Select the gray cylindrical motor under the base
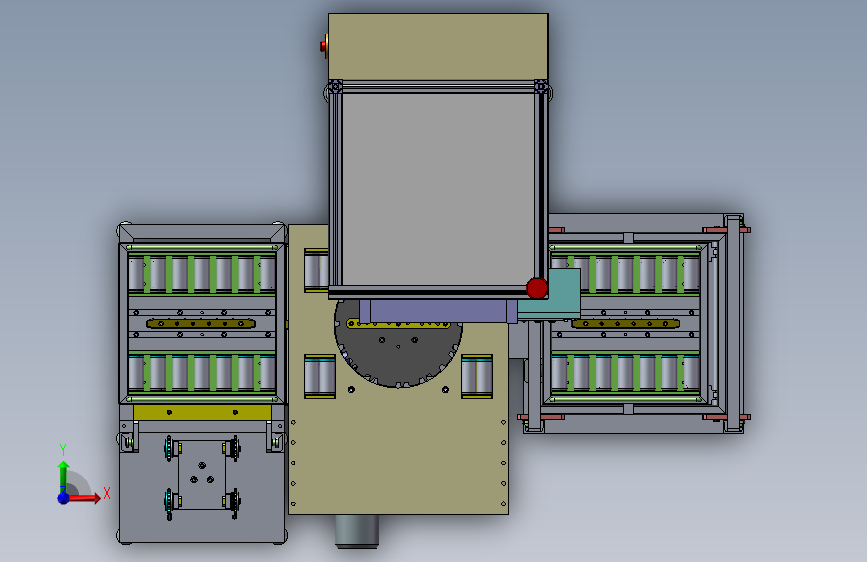Viewport: 867px width, 562px height. [x=357, y=531]
